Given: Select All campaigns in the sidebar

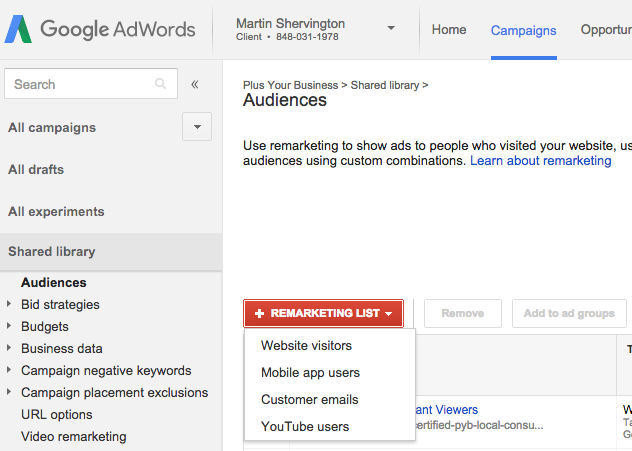Looking at the screenshot, I should coord(52,127).
